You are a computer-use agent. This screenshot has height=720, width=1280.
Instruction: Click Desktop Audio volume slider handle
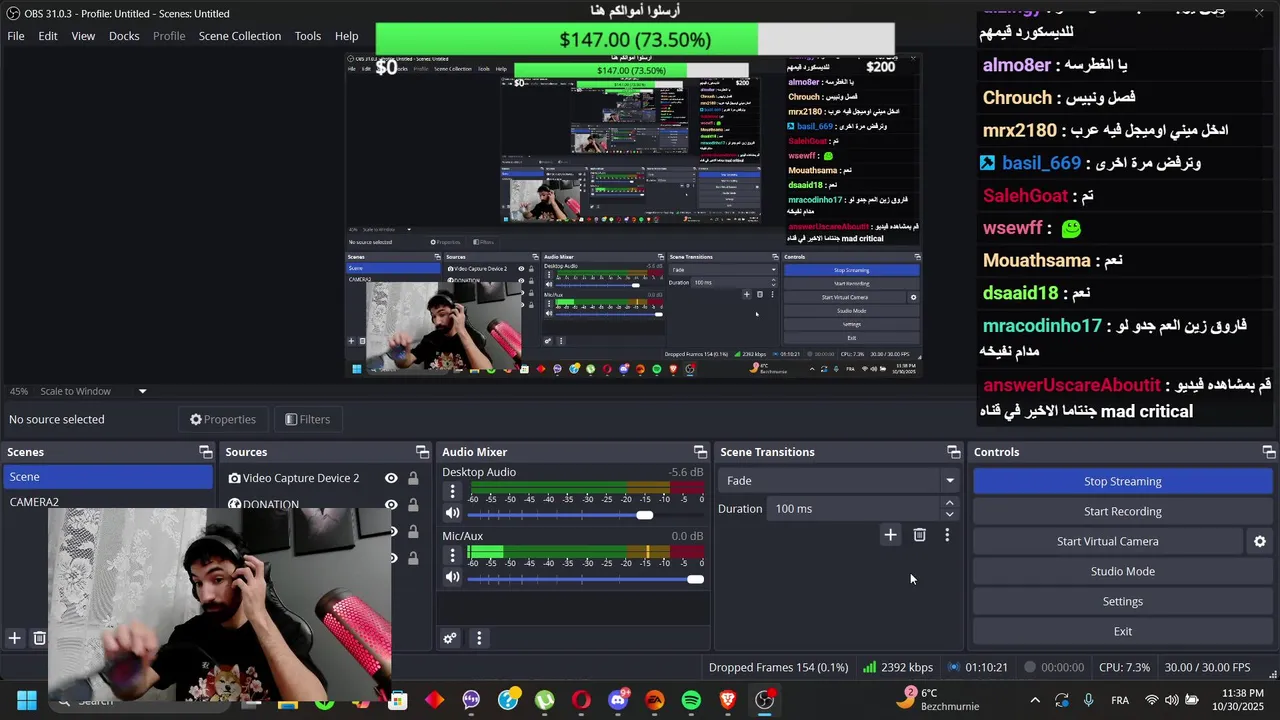645,515
